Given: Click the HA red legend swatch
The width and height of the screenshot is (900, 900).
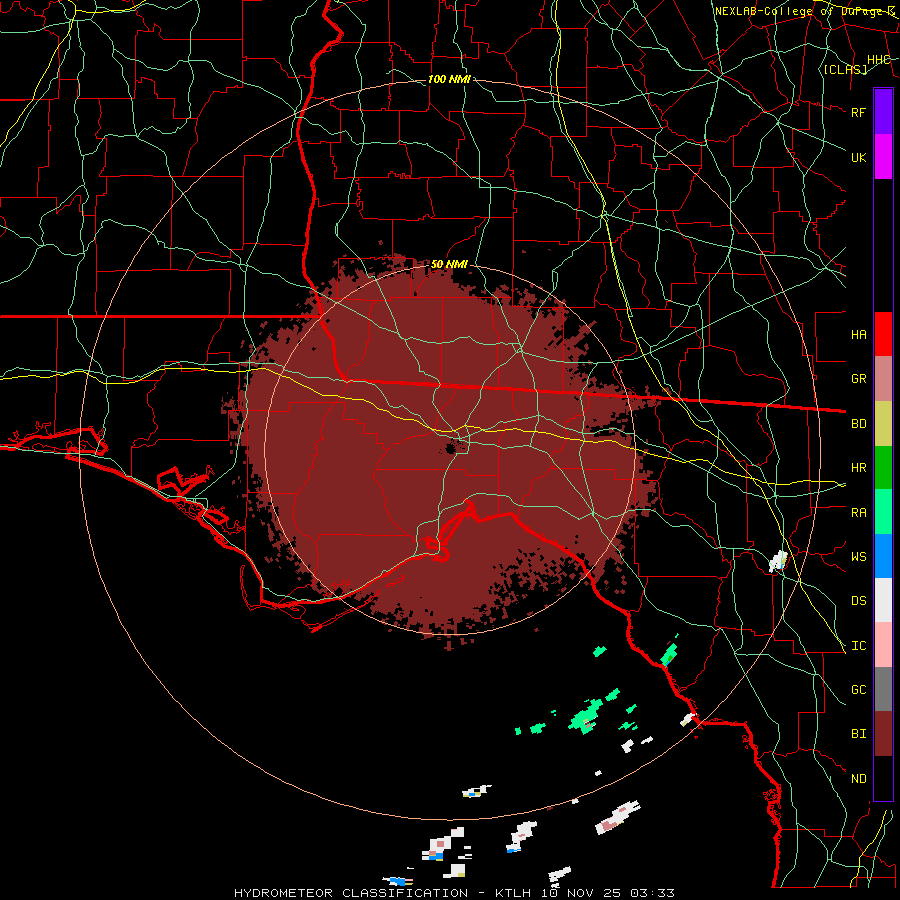Looking at the screenshot, I should click(883, 334).
